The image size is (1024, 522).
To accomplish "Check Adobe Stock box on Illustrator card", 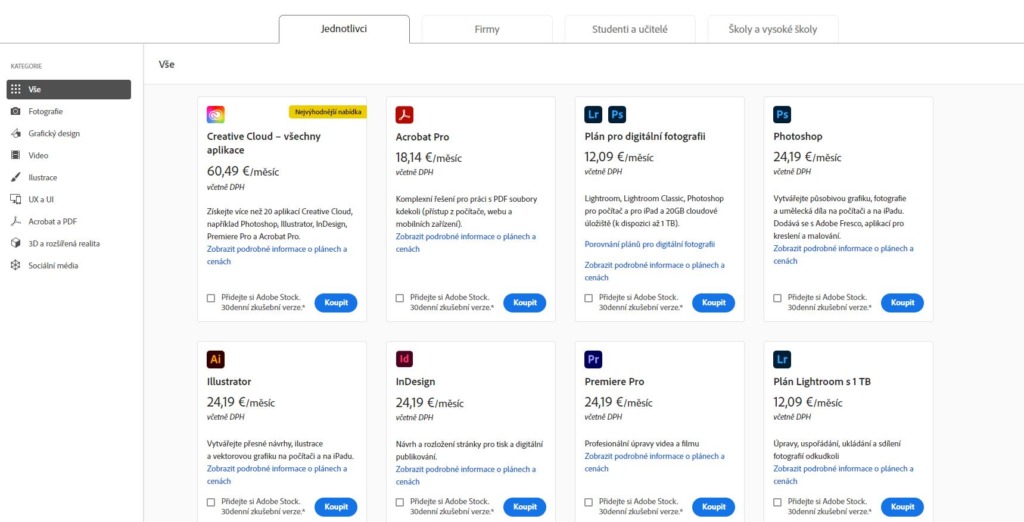I will click(211, 502).
